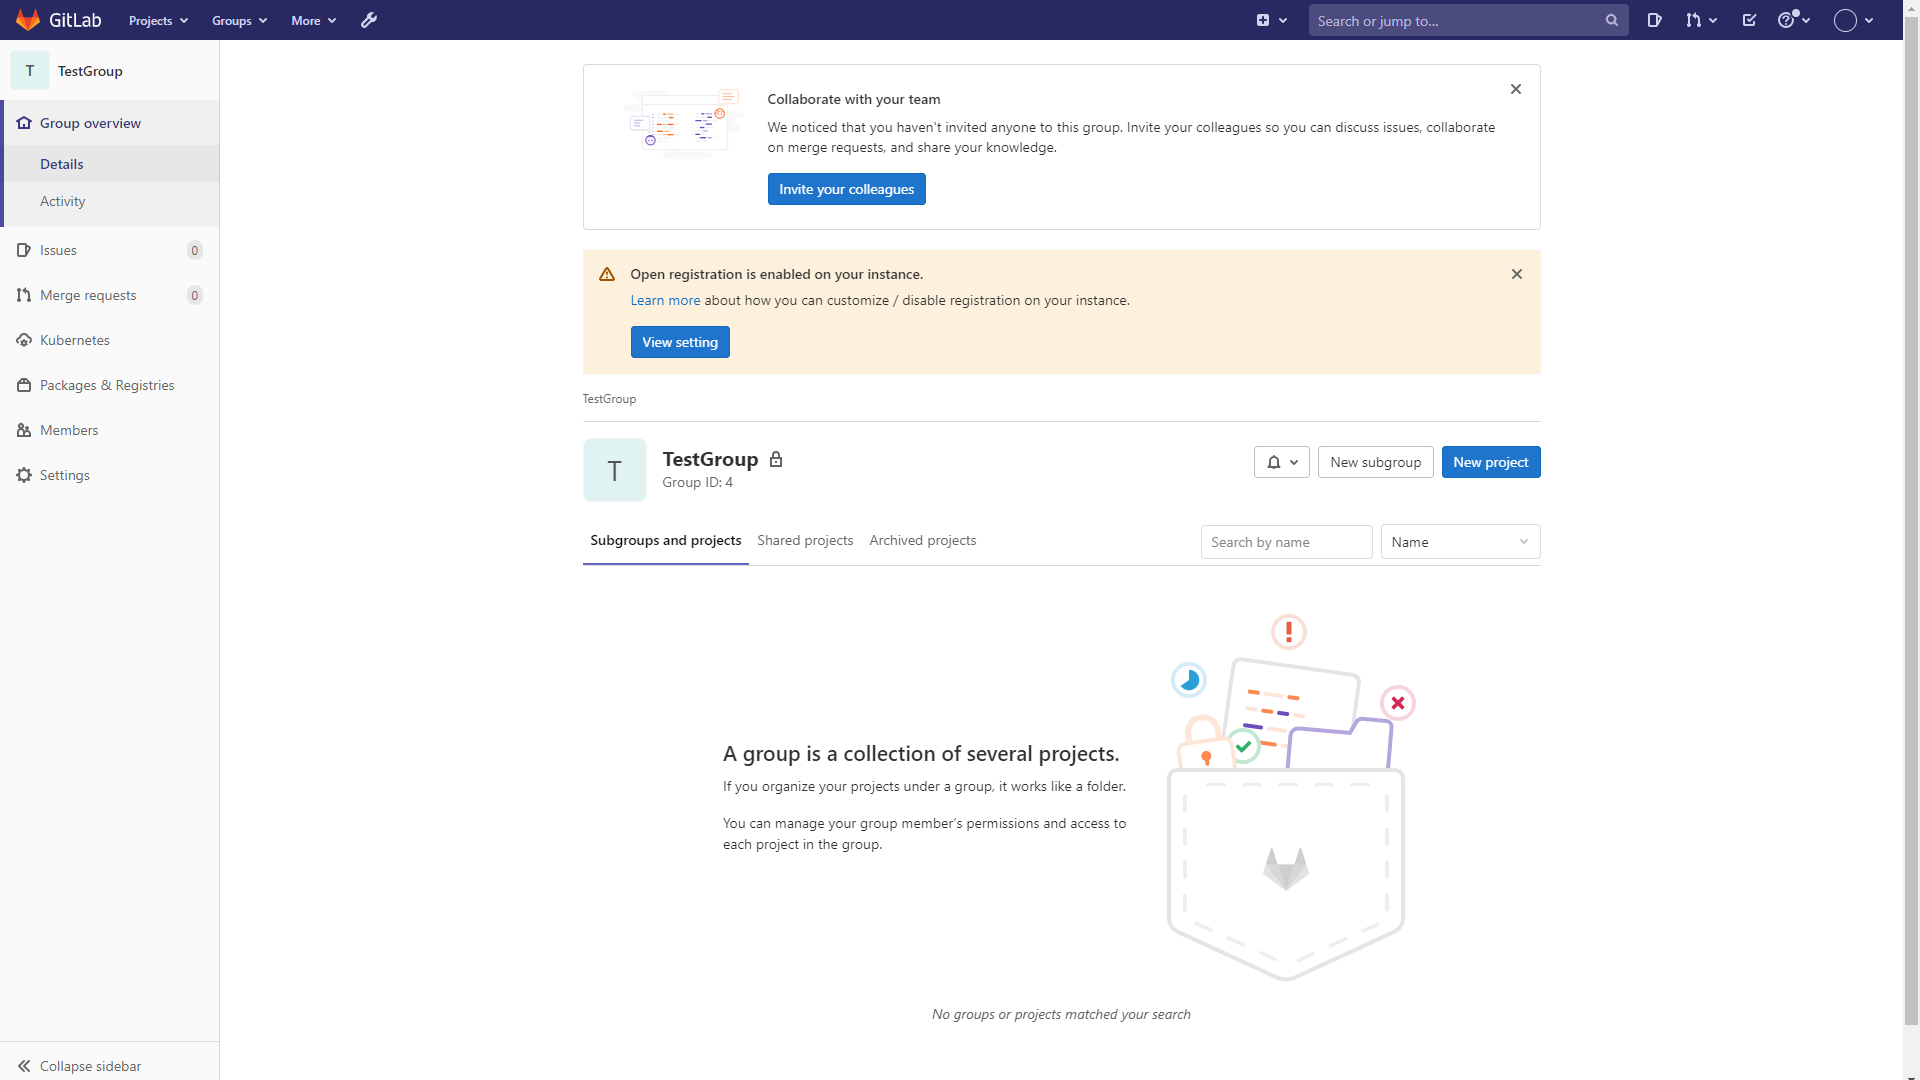Open the Name sort dropdown
The height and width of the screenshot is (1080, 1920).
tap(1460, 542)
